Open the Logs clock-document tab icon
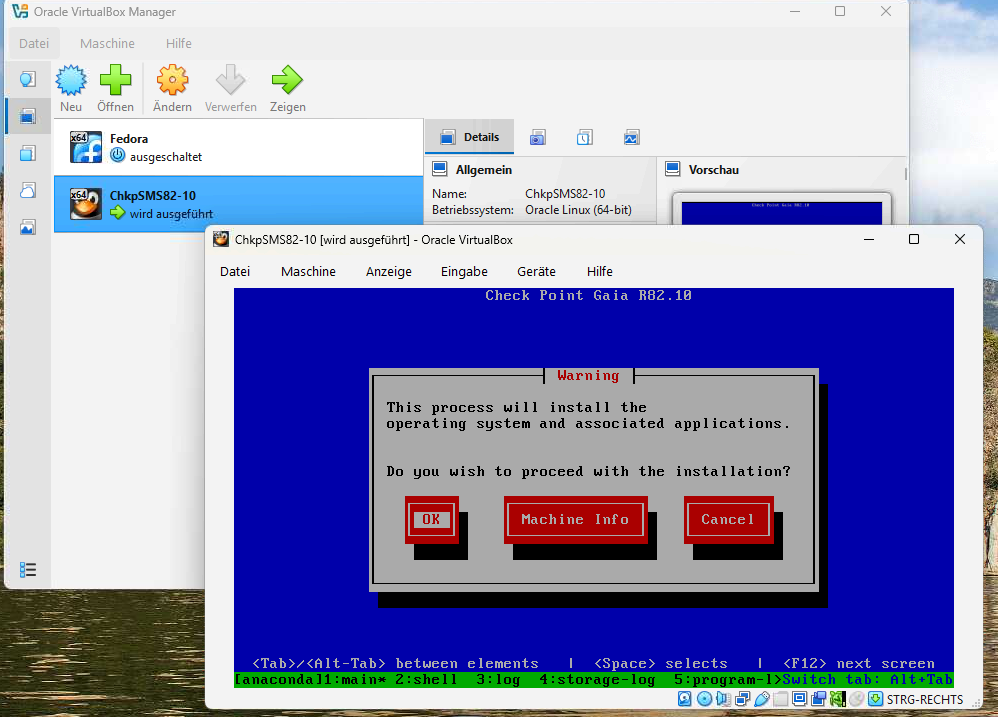The height and width of the screenshot is (717, 998). tap(585, 137)
